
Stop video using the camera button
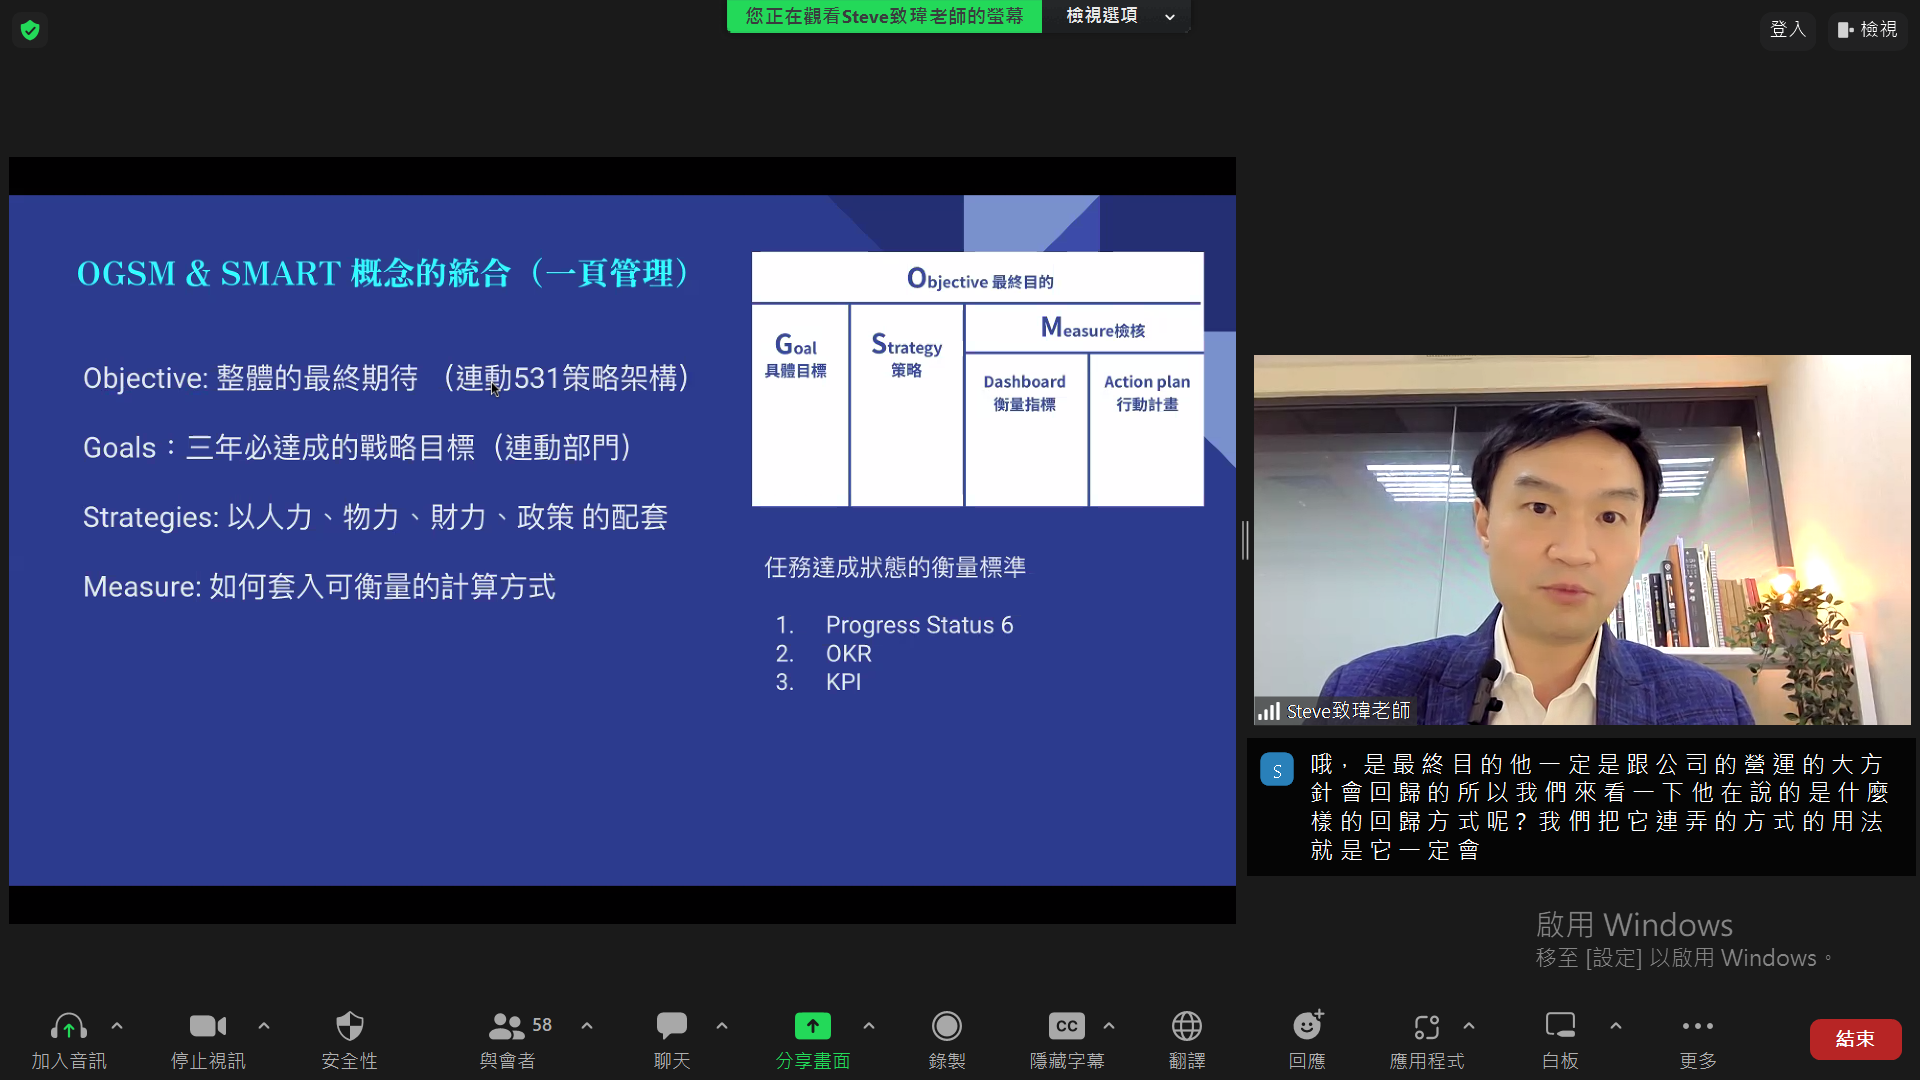click(207, 1027)
